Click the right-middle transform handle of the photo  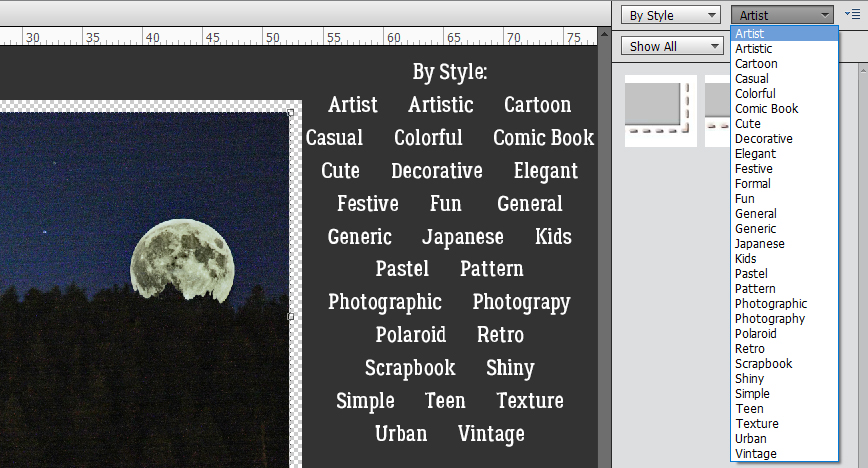[x=291, y=316]
